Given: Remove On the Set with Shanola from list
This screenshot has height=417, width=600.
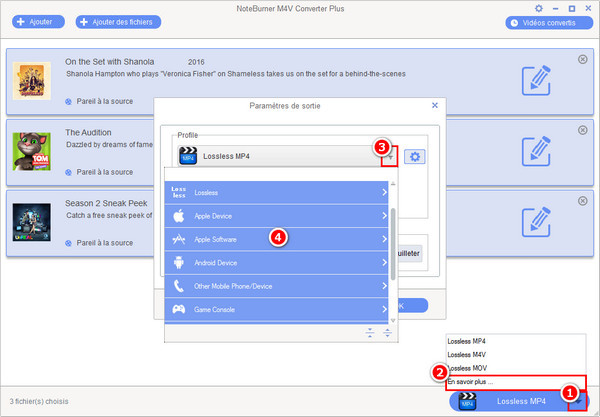Looking at the screenshot, I should [583, 60].
